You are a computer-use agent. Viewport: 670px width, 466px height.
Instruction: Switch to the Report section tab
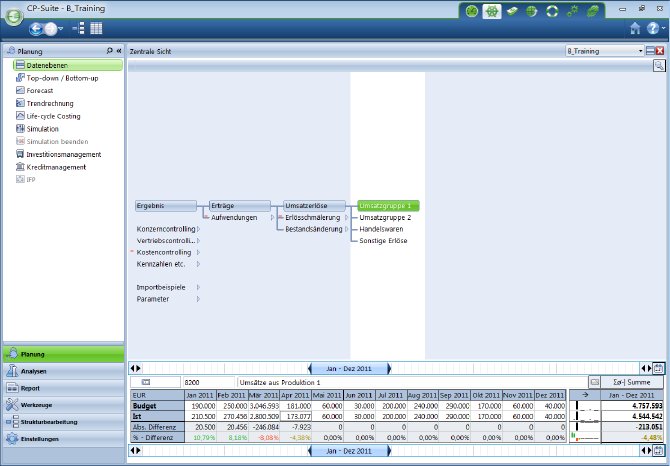(64, 388)
